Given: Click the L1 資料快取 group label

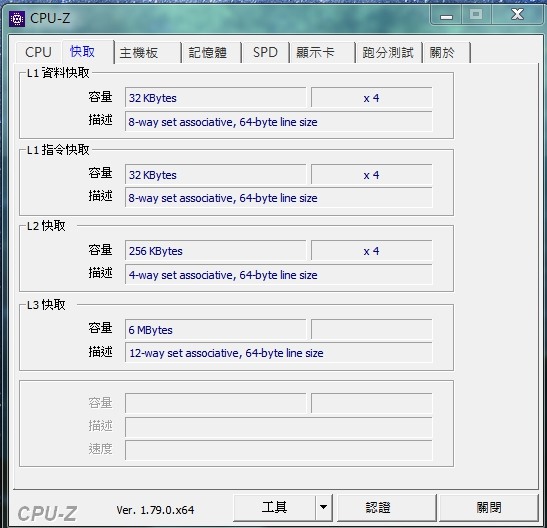Looking at the screenshot, I should coord(58,73).
